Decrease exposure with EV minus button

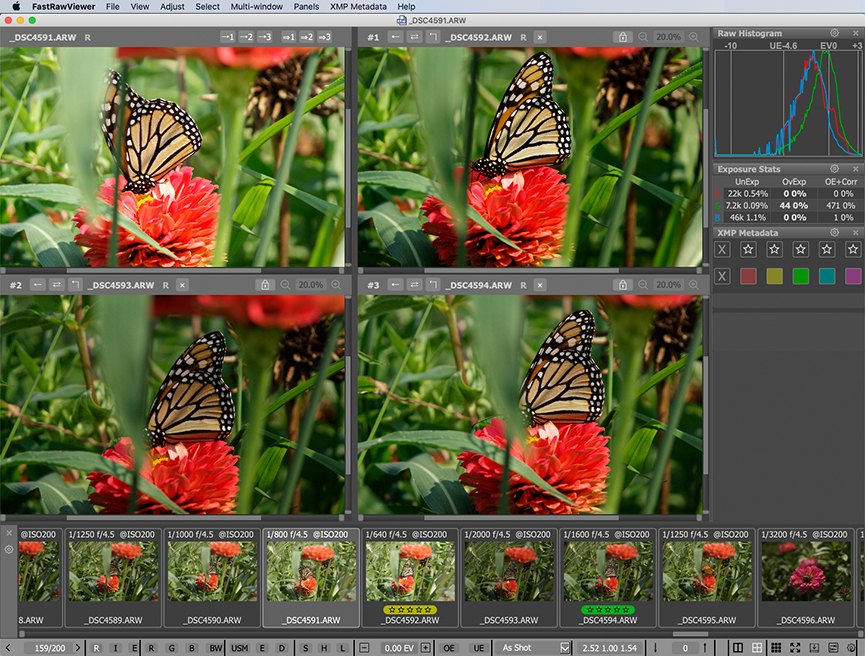[364, 648]
